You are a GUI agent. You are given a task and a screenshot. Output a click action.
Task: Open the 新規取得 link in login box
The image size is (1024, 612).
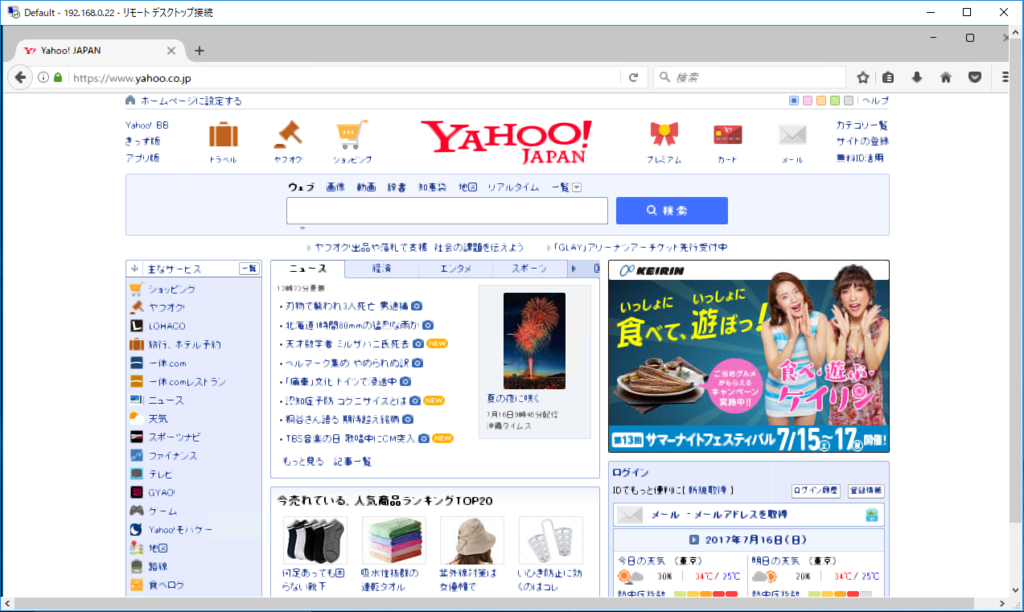click(708, 490)
